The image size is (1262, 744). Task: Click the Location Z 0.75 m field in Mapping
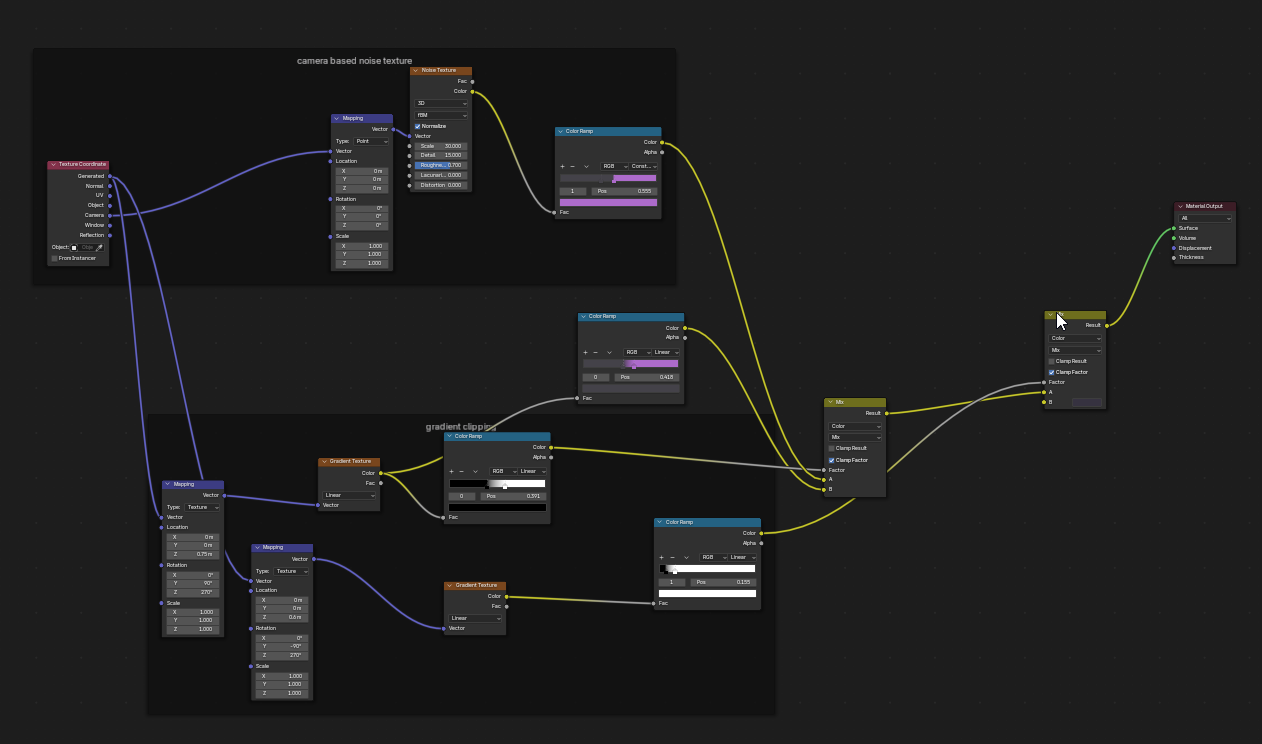[192, 554]
